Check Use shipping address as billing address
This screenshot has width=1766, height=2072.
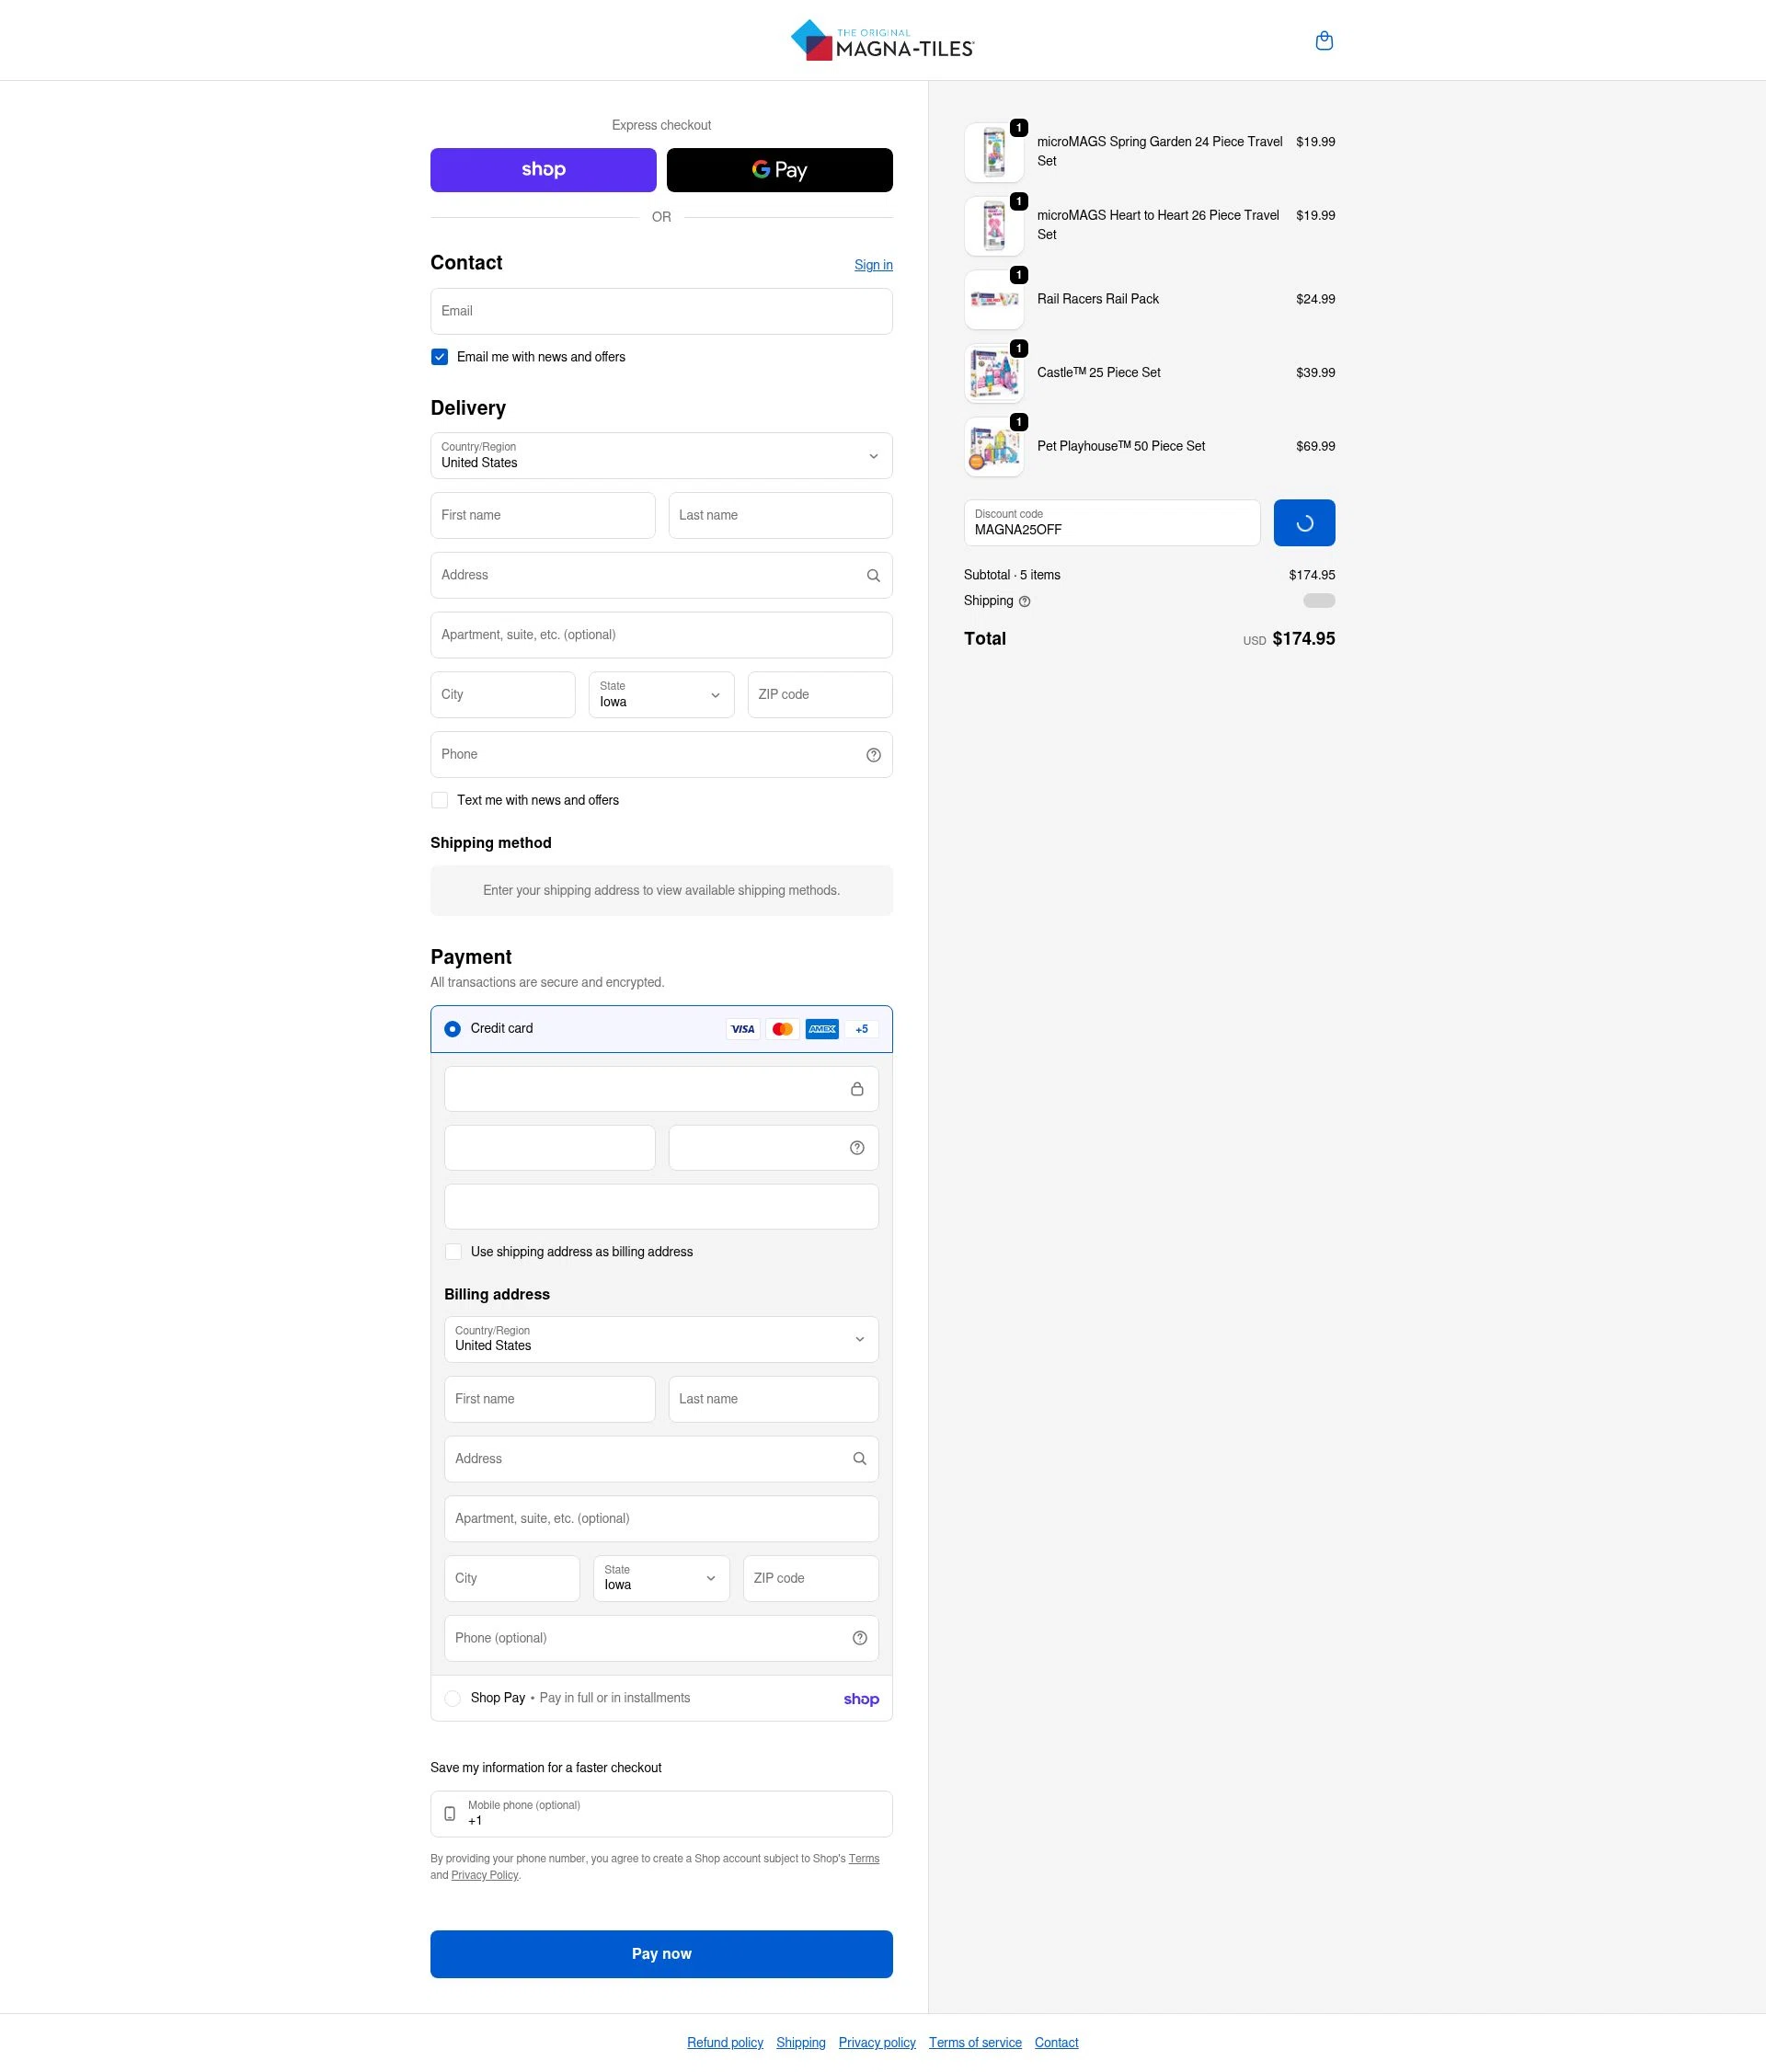(453, 1251)
